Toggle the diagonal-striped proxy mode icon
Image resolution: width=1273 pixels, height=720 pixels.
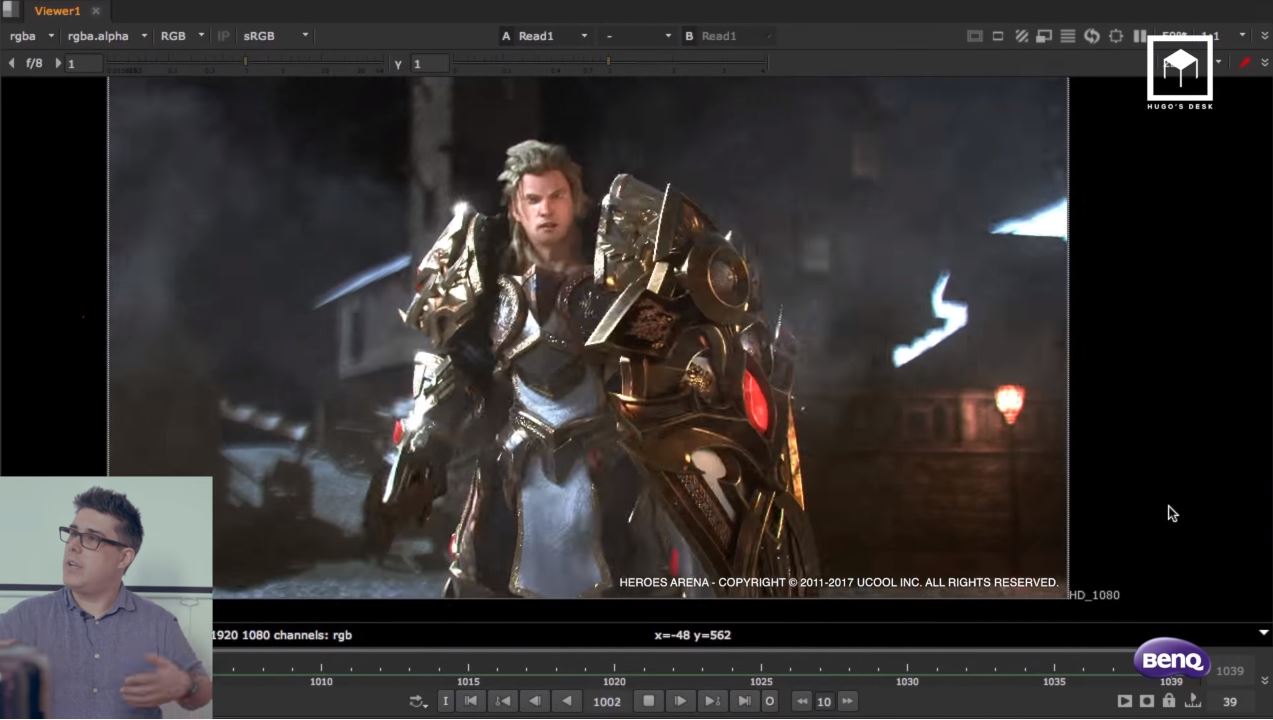click(1021, 36)
